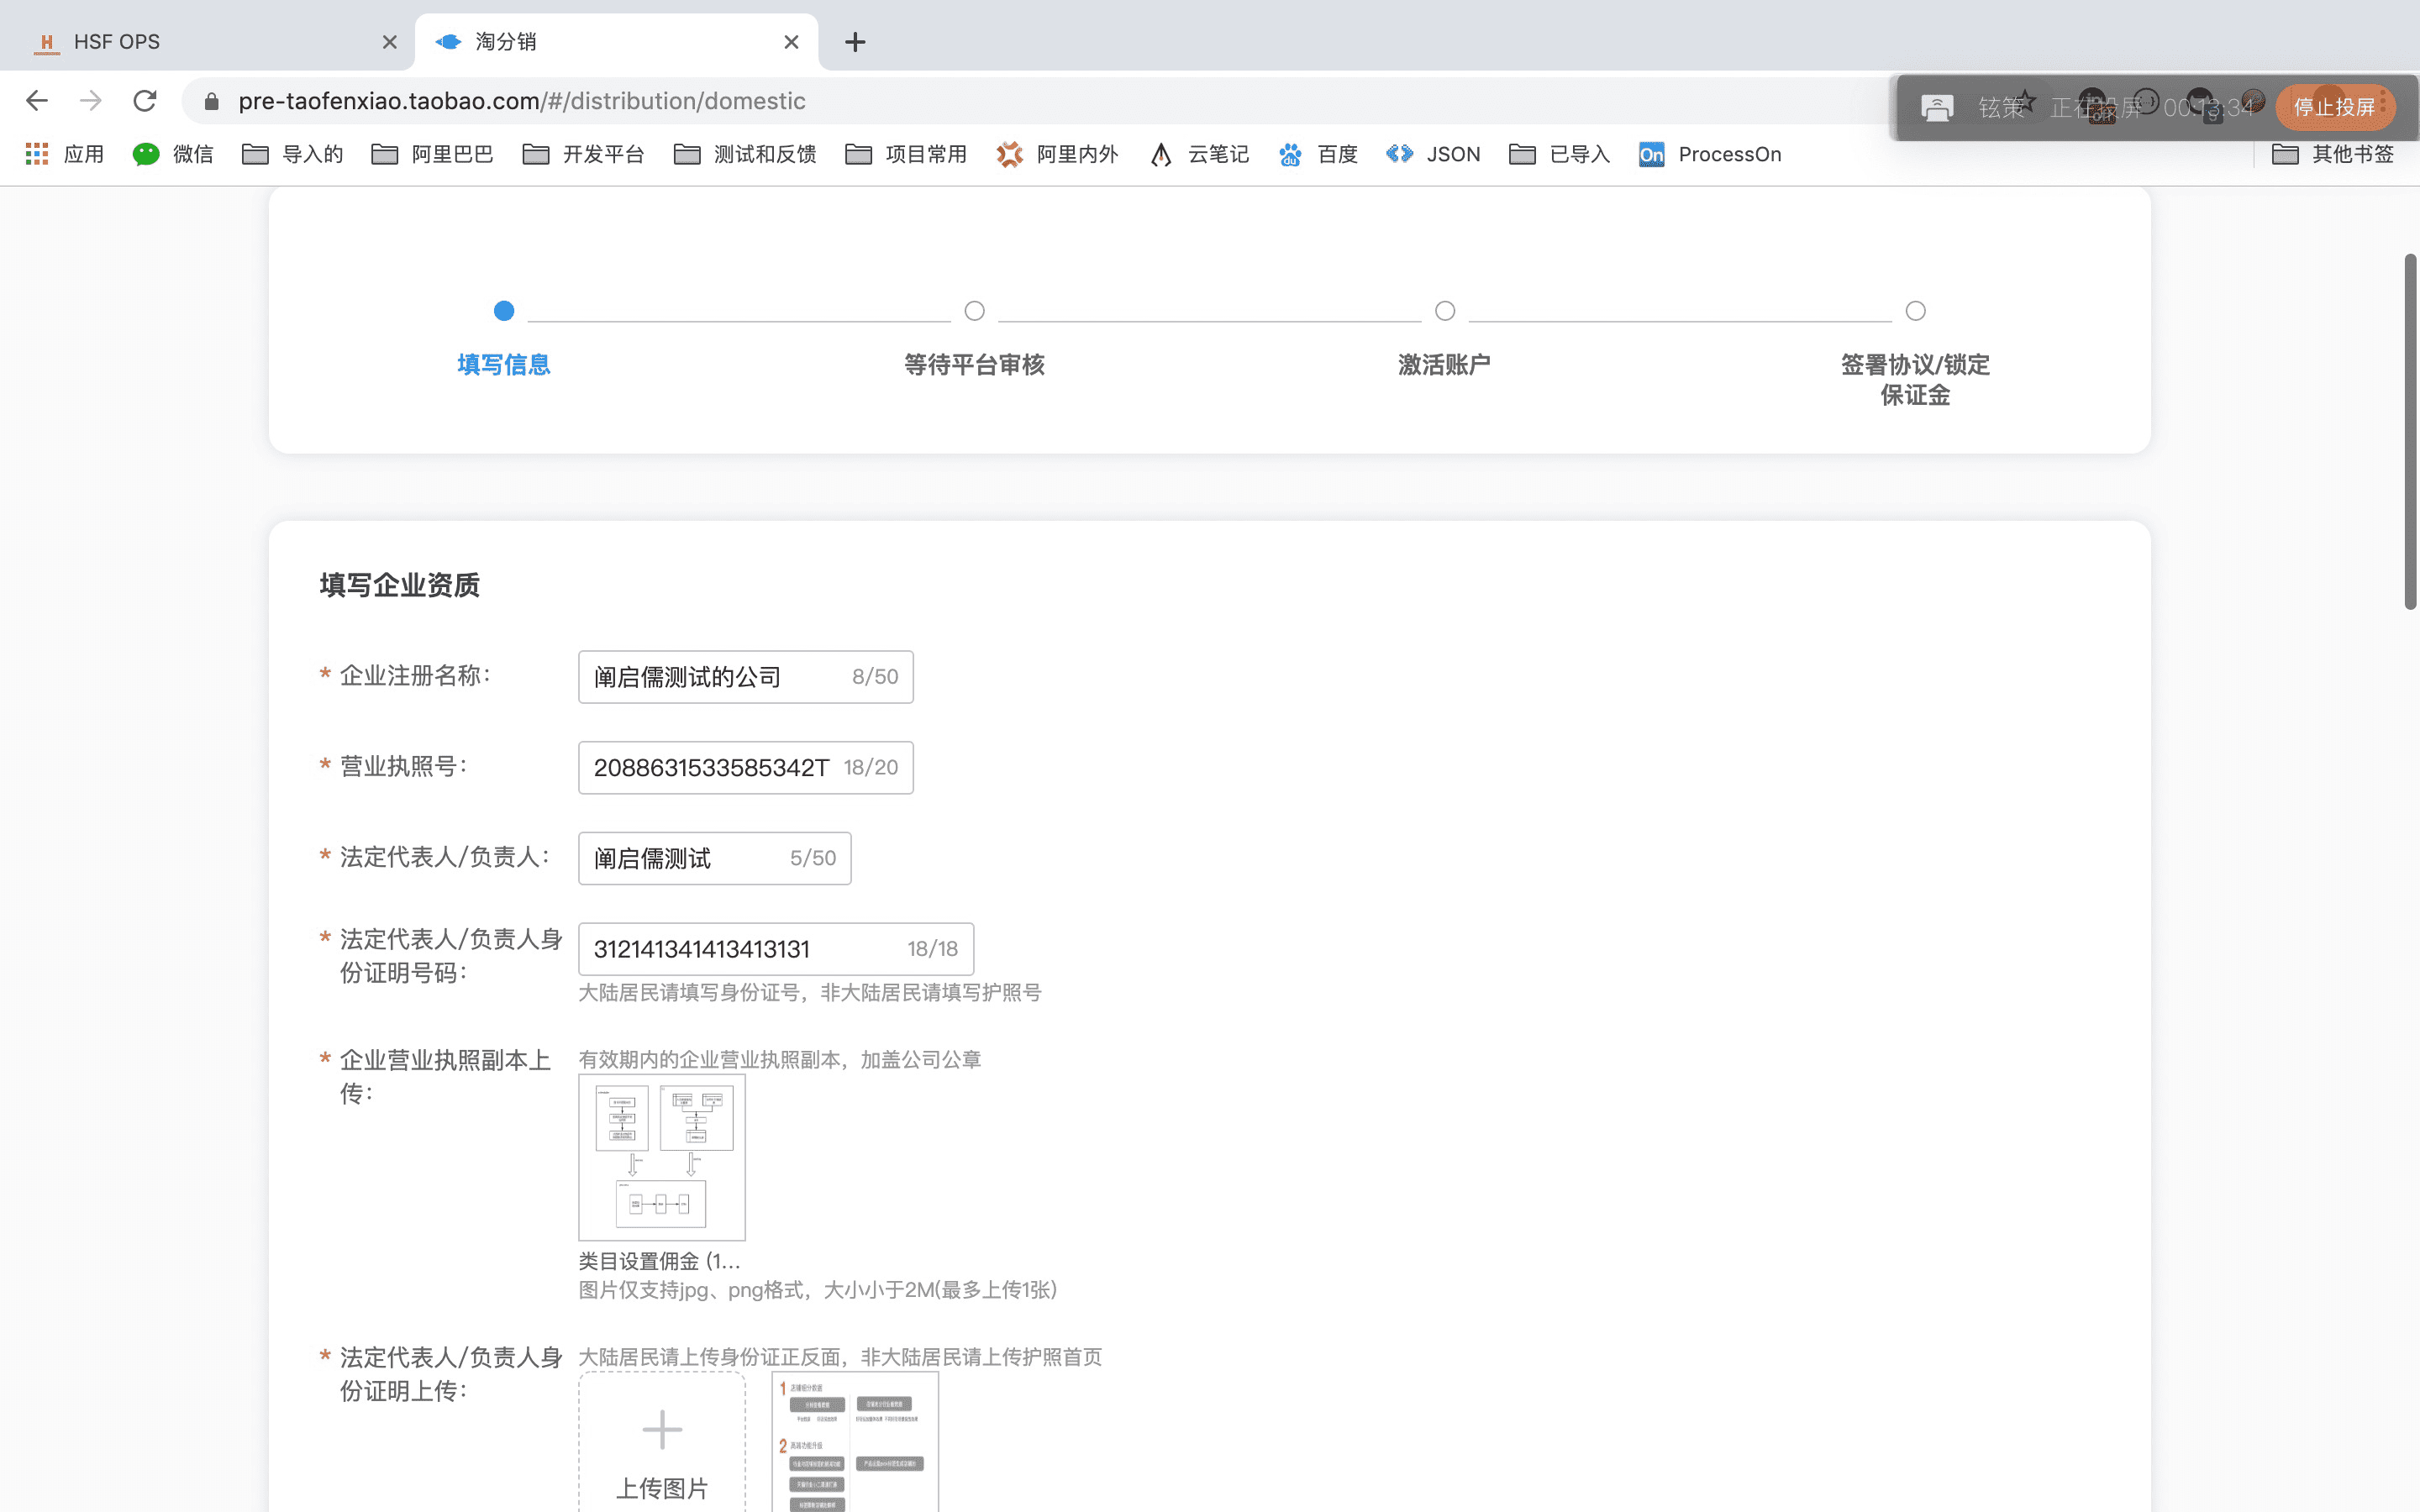The image size is (2420, 1512).
Task: Click the 等待平台审核 step label
Action: tap(974, 365)
